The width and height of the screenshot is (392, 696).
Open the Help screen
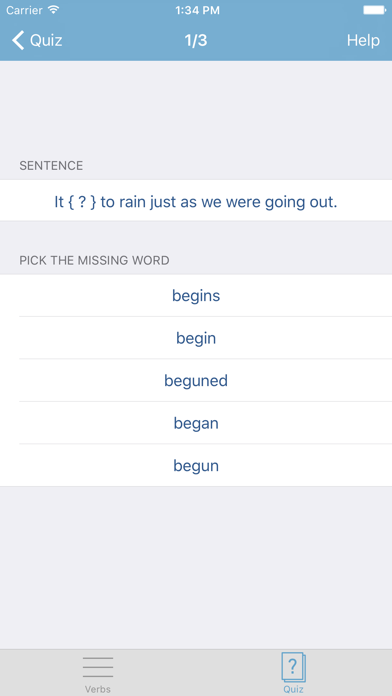pyautogui.click(x=363, y=40)
